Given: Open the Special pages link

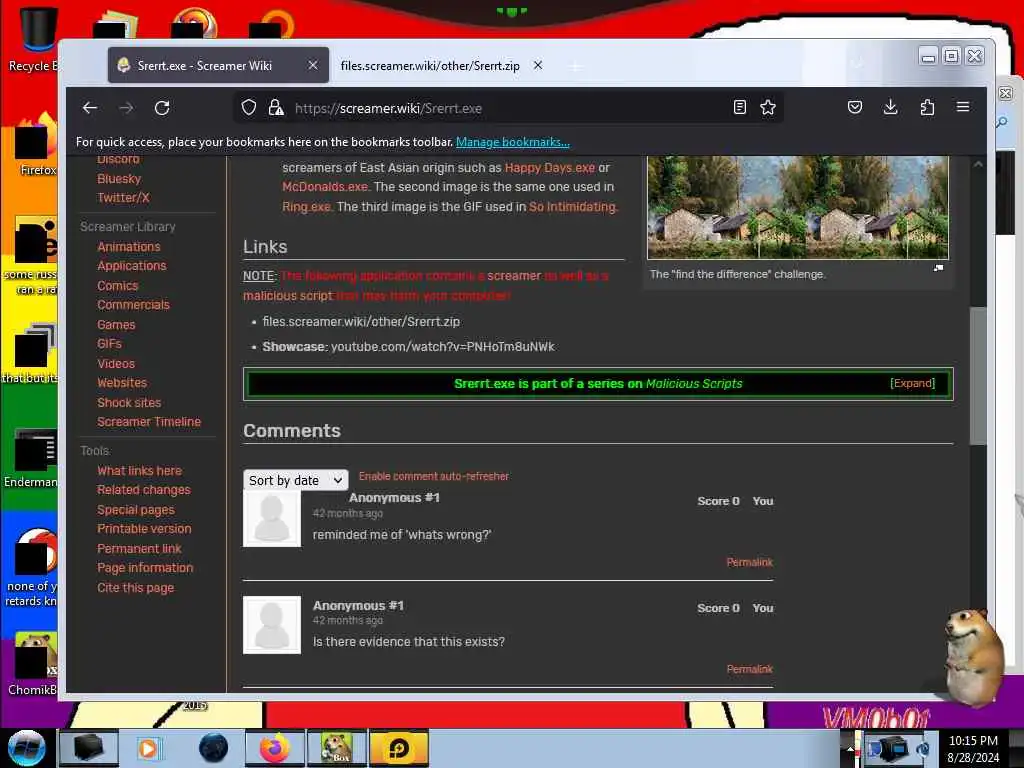Looking at the screenshot, I should tap(136, 510).
